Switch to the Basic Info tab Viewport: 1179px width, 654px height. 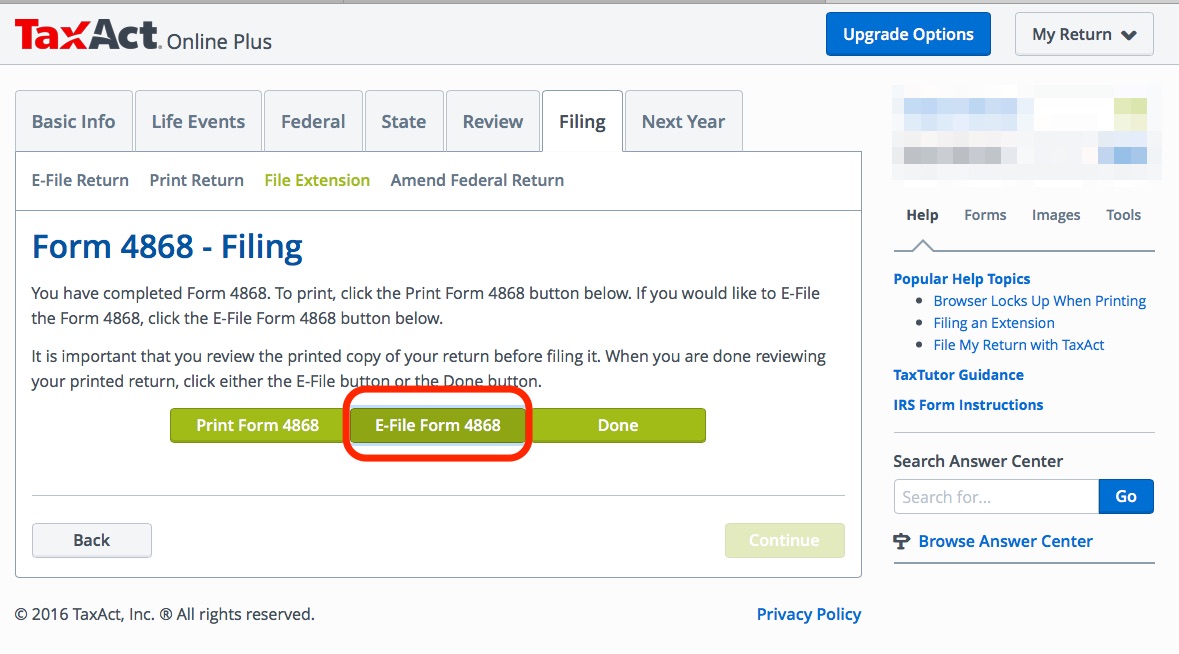pyautogui.click(x=74, y=121)
